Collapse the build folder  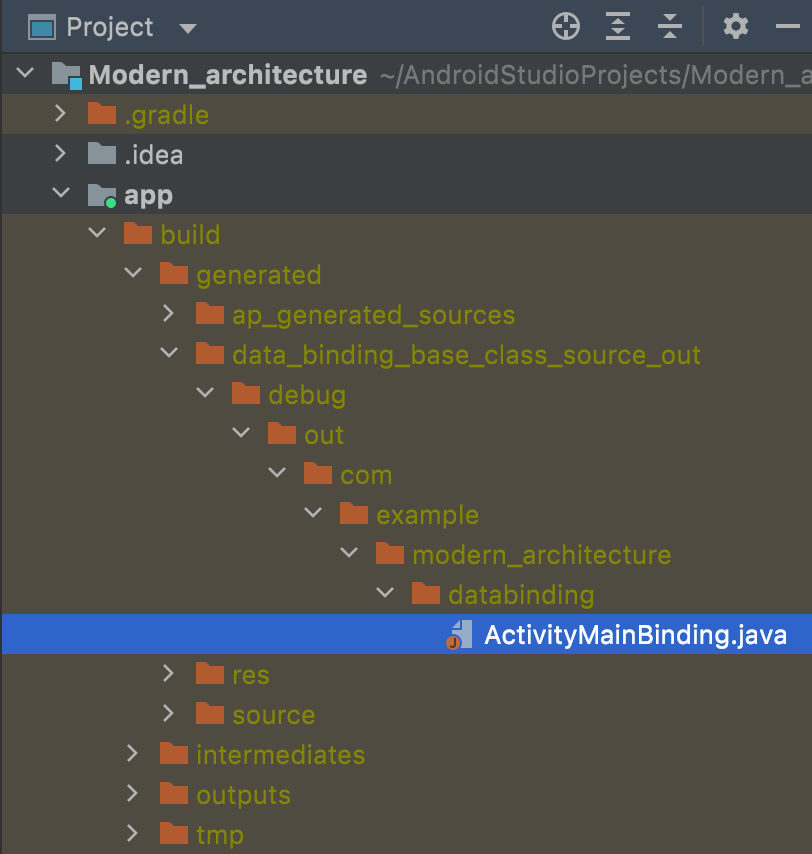pyautogui.click(x=97, y=233)
